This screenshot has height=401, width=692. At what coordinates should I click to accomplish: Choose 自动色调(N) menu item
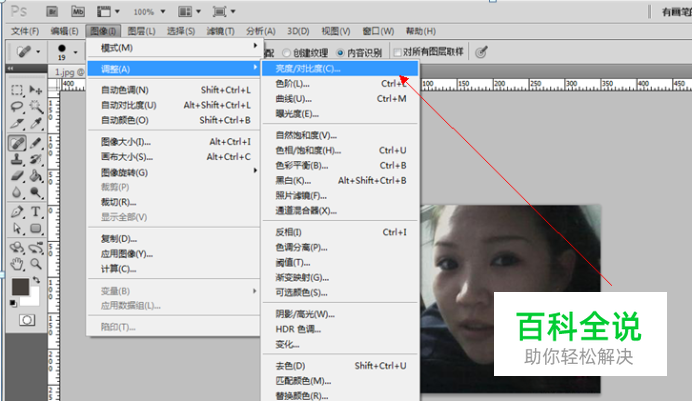173,90
